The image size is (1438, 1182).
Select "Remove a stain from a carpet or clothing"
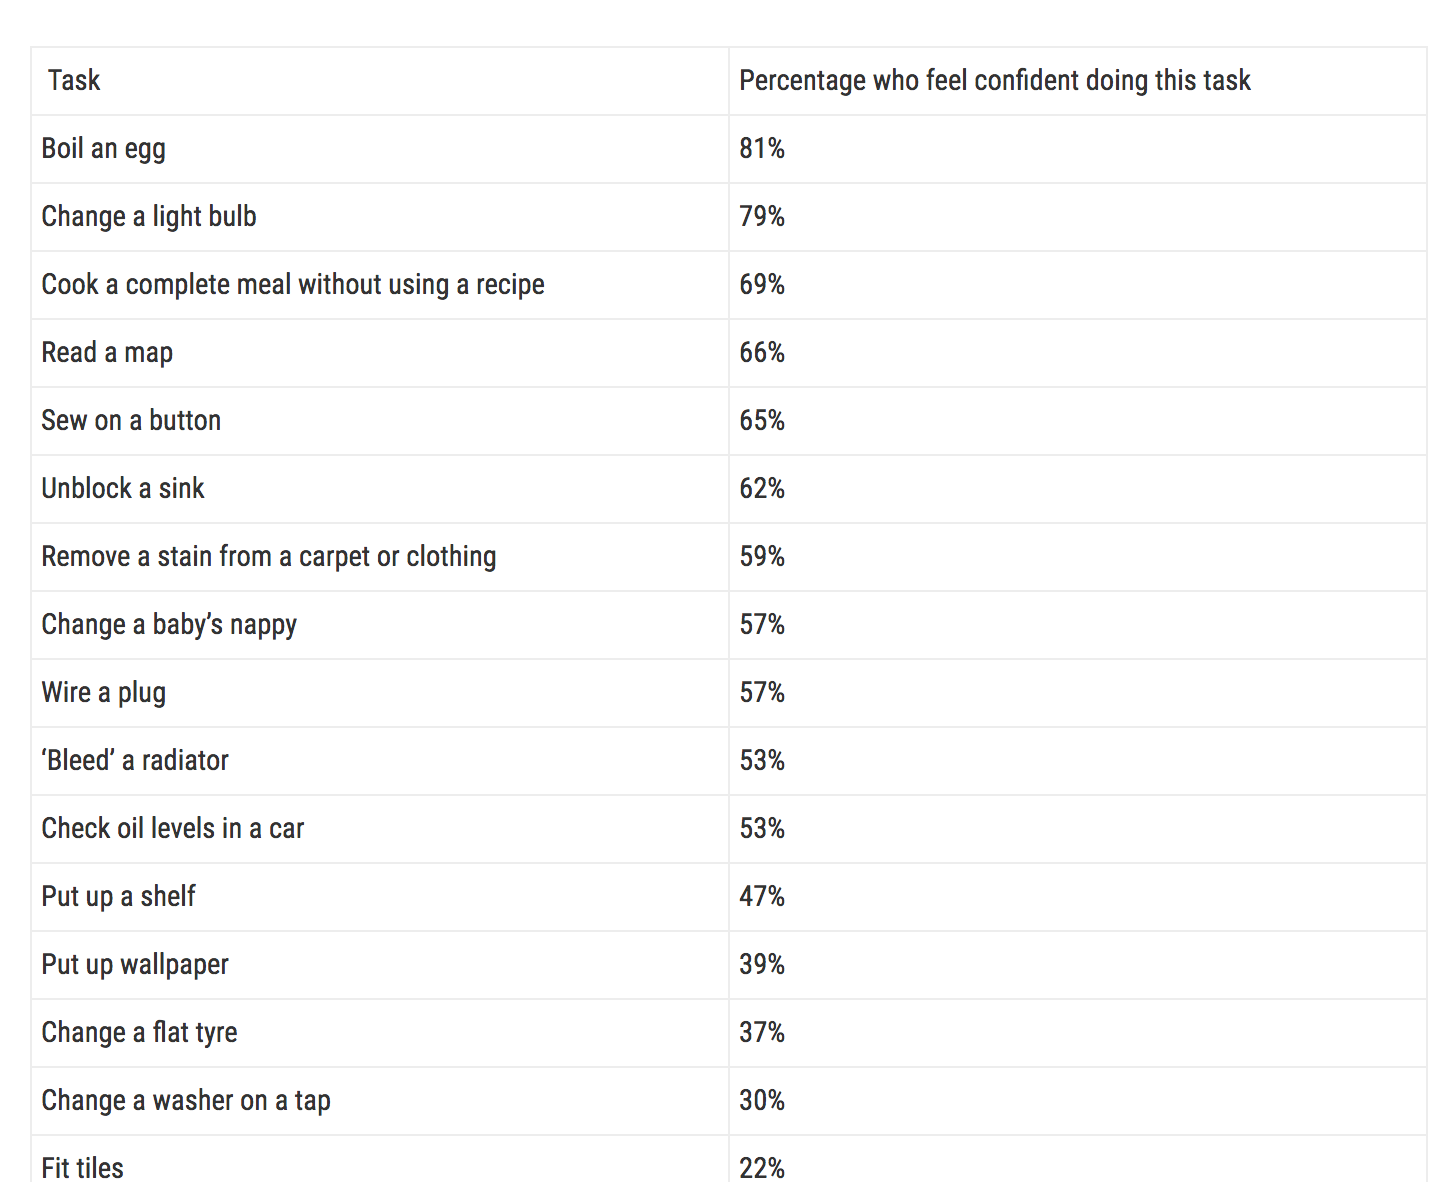pyautogui.click(x=269, y=557)
